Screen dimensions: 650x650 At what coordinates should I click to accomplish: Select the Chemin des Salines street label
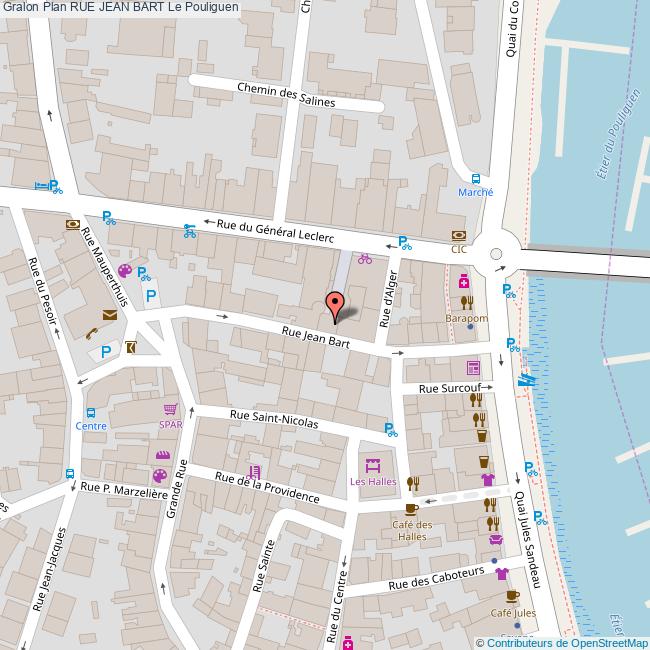[286, 95]
